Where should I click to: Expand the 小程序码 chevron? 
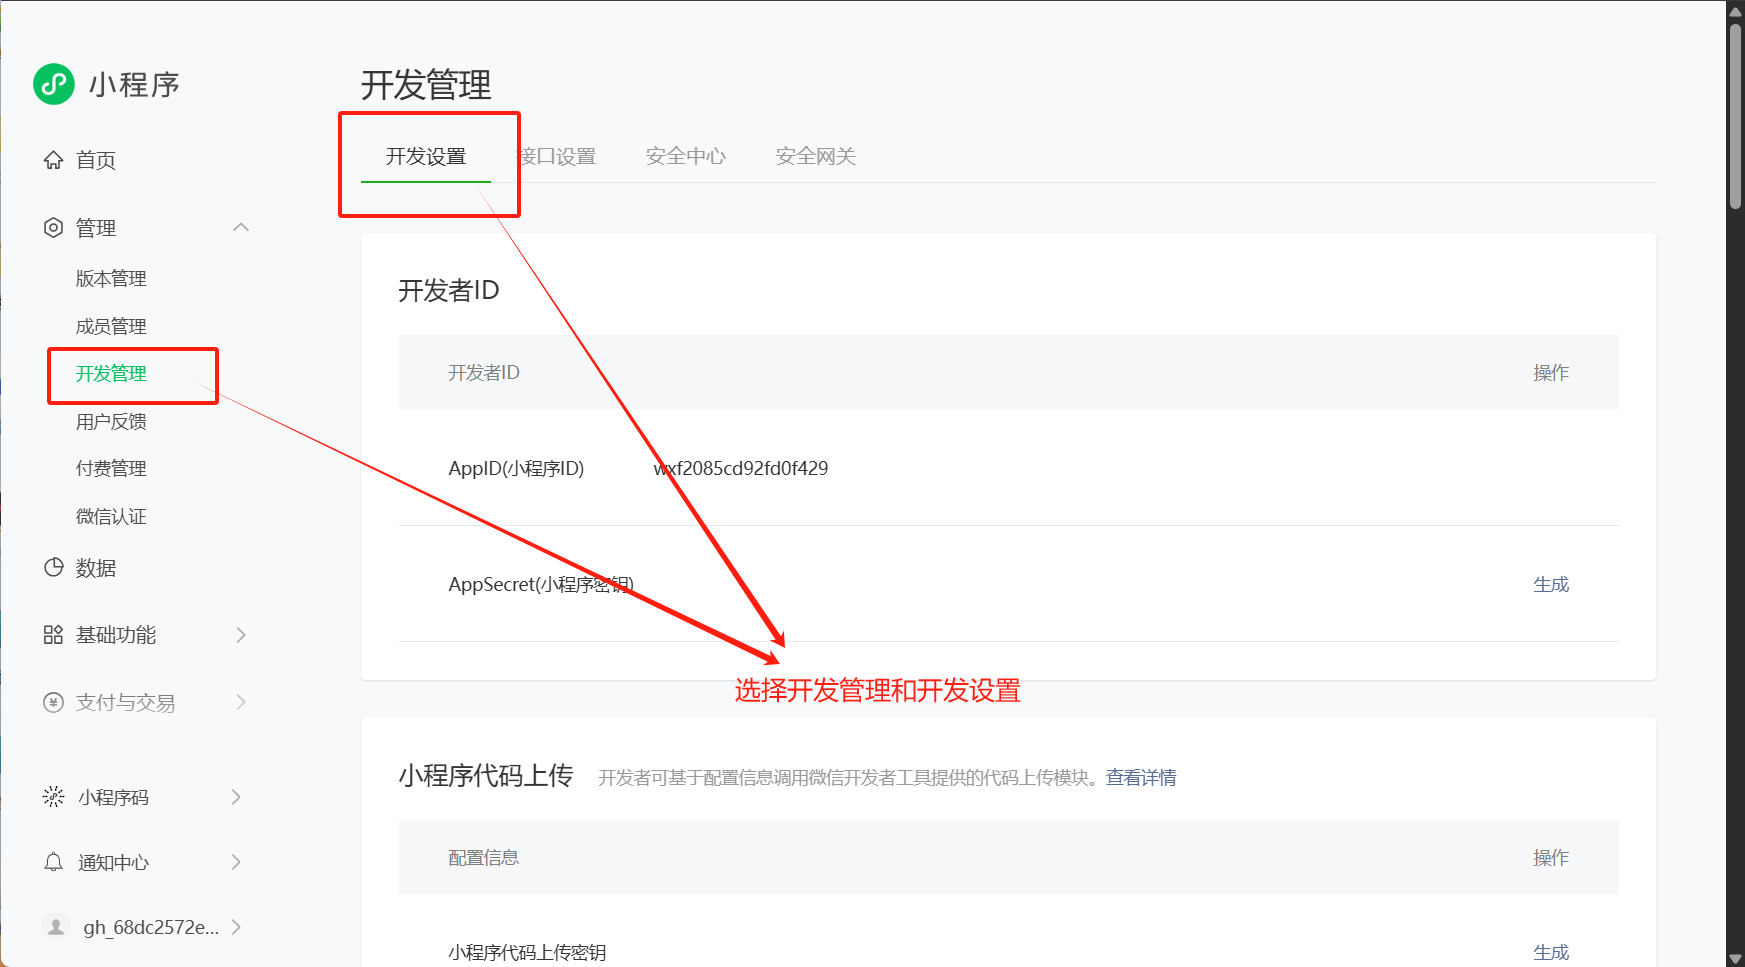coord(236,797)
